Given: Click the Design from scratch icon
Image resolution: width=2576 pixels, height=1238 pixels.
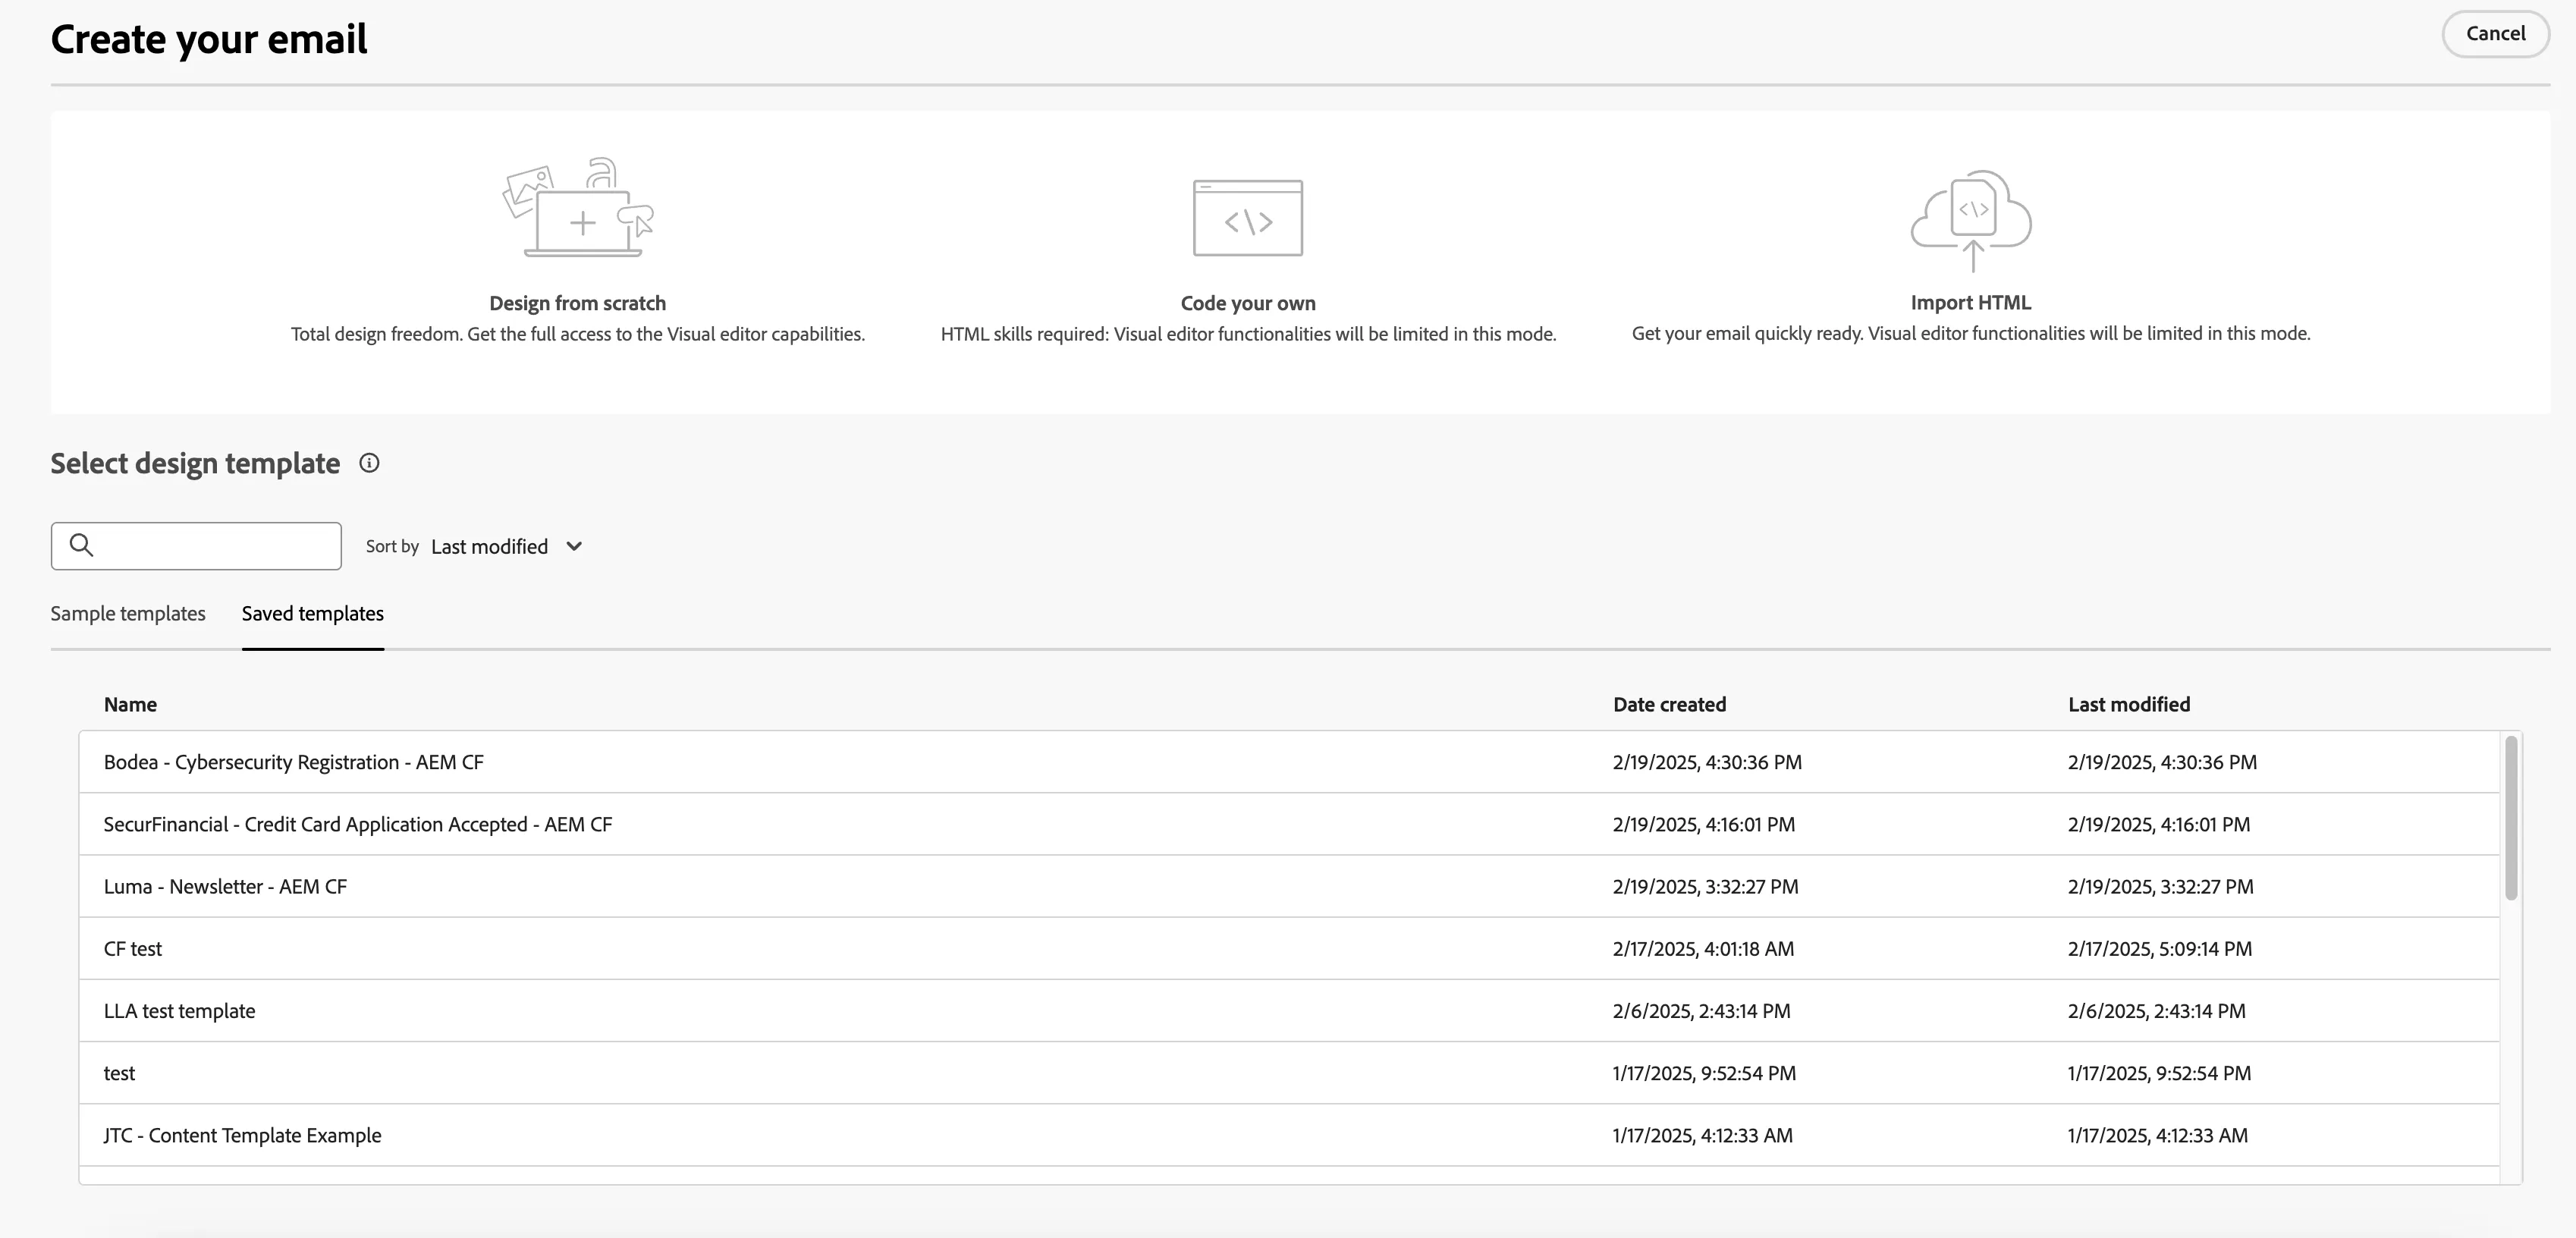Looking at the screenshot, I should click(x=578, y=207).
